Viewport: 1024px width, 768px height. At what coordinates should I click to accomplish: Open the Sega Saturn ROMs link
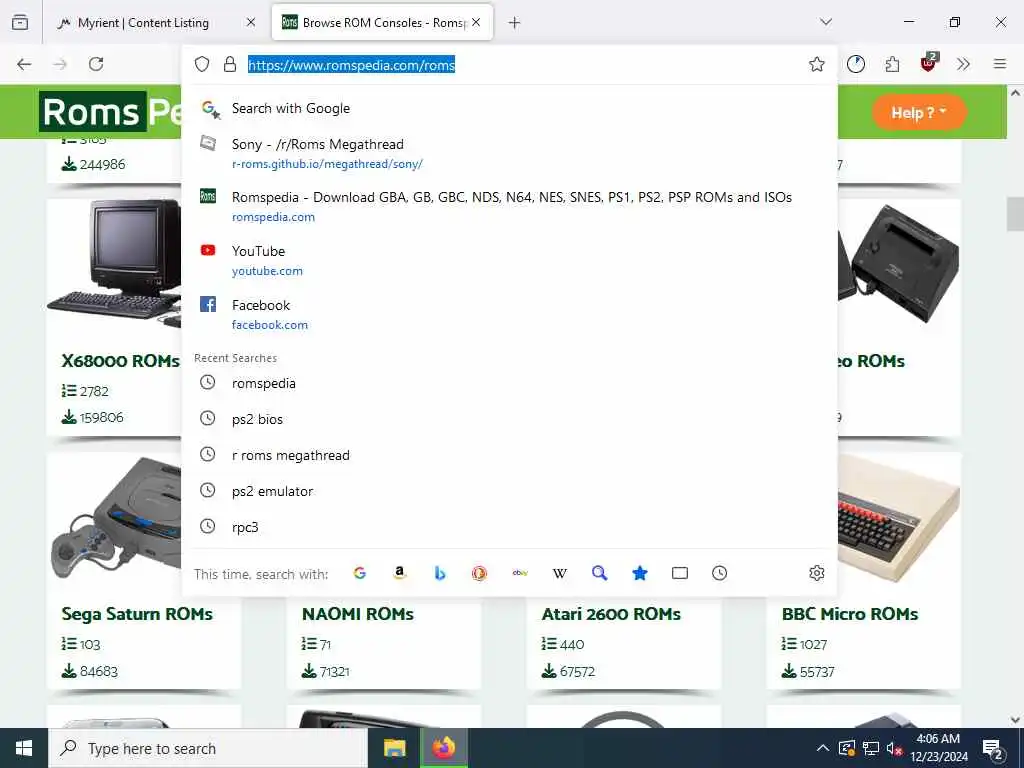point(137,614)
